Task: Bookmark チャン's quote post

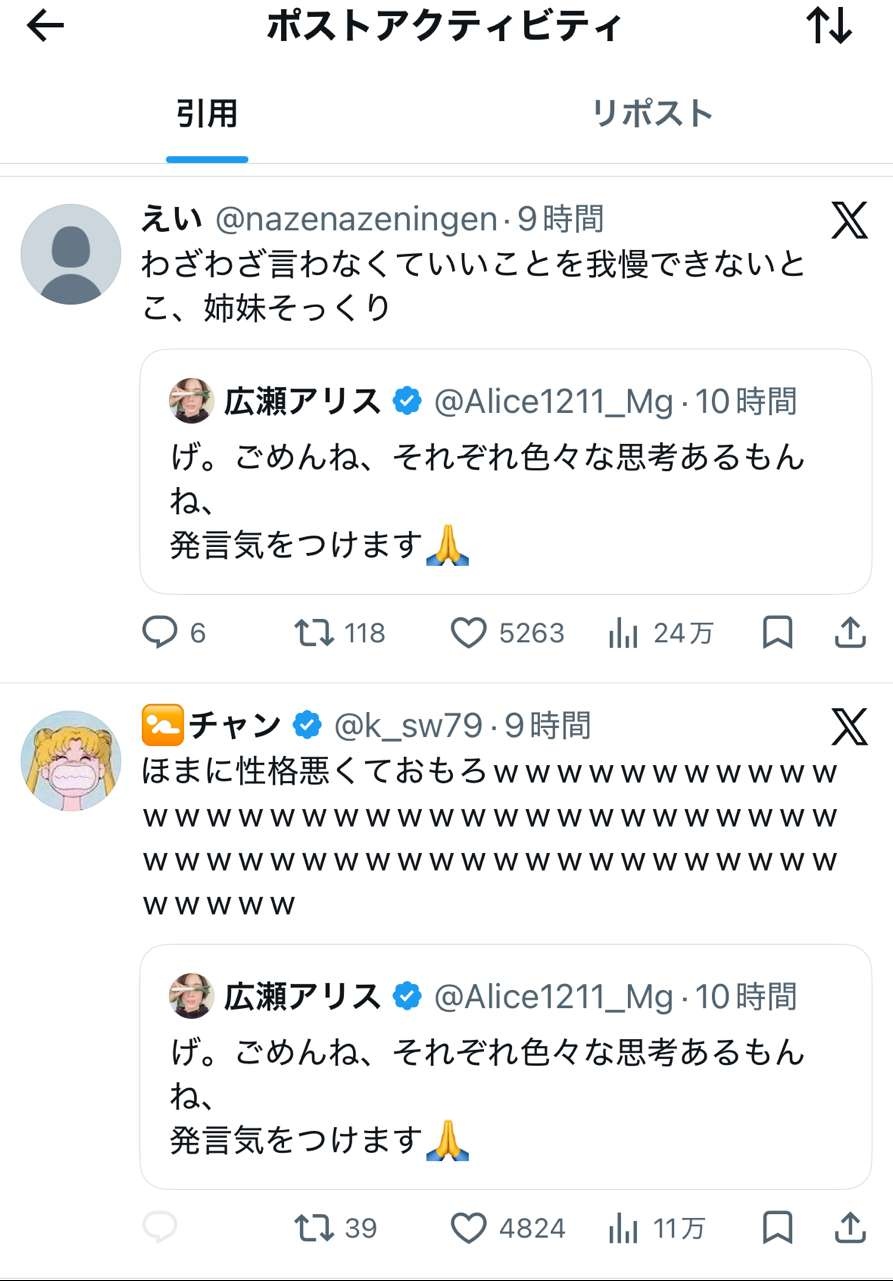Action: coord(777,1227)
